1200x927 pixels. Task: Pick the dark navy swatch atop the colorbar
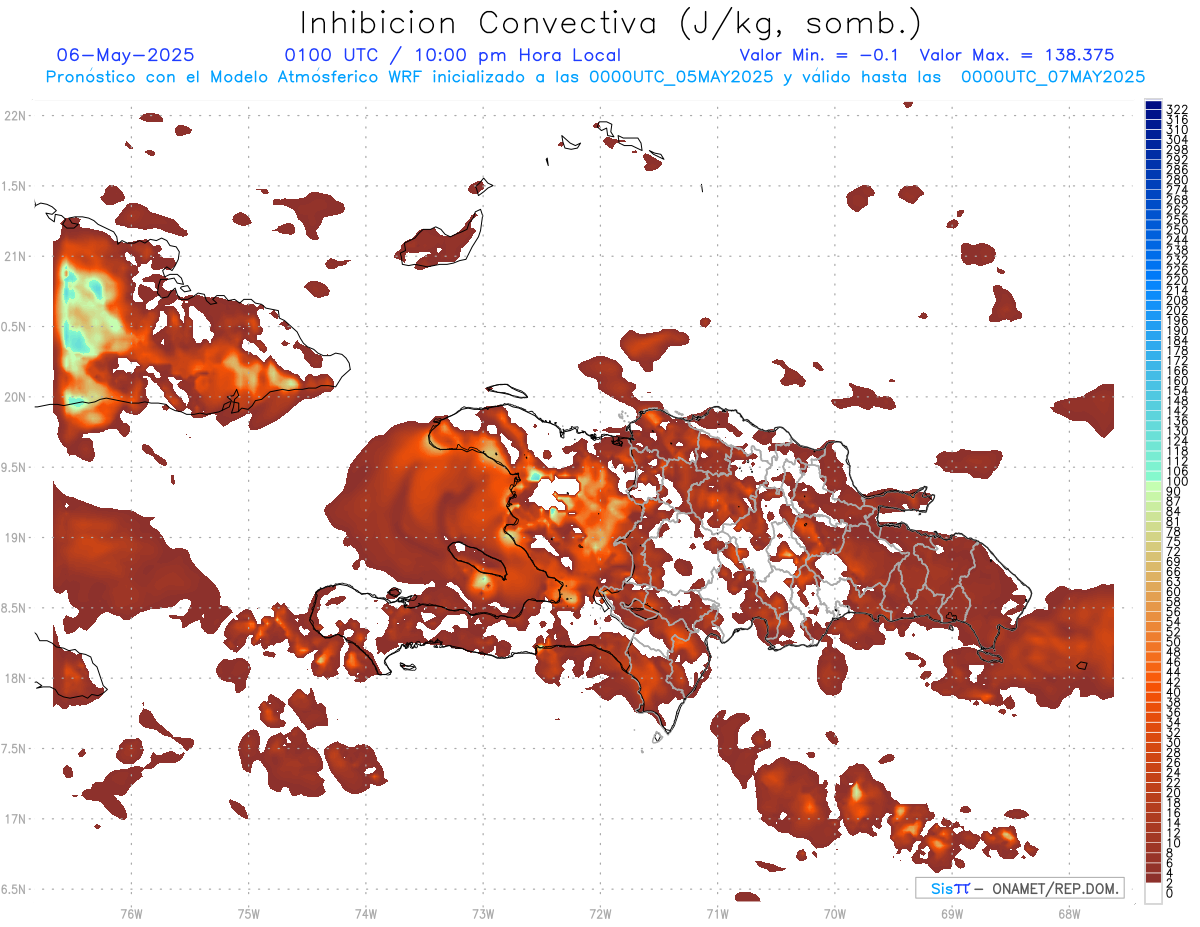tap(1153, 105)
